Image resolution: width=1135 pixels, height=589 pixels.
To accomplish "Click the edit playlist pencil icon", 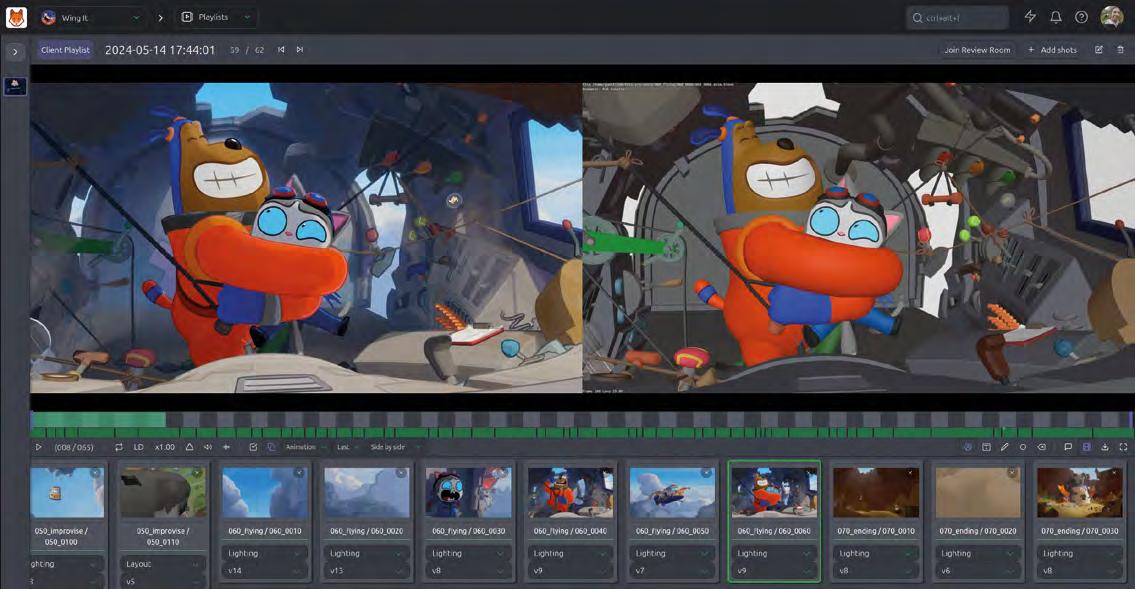I will 1099,50.
